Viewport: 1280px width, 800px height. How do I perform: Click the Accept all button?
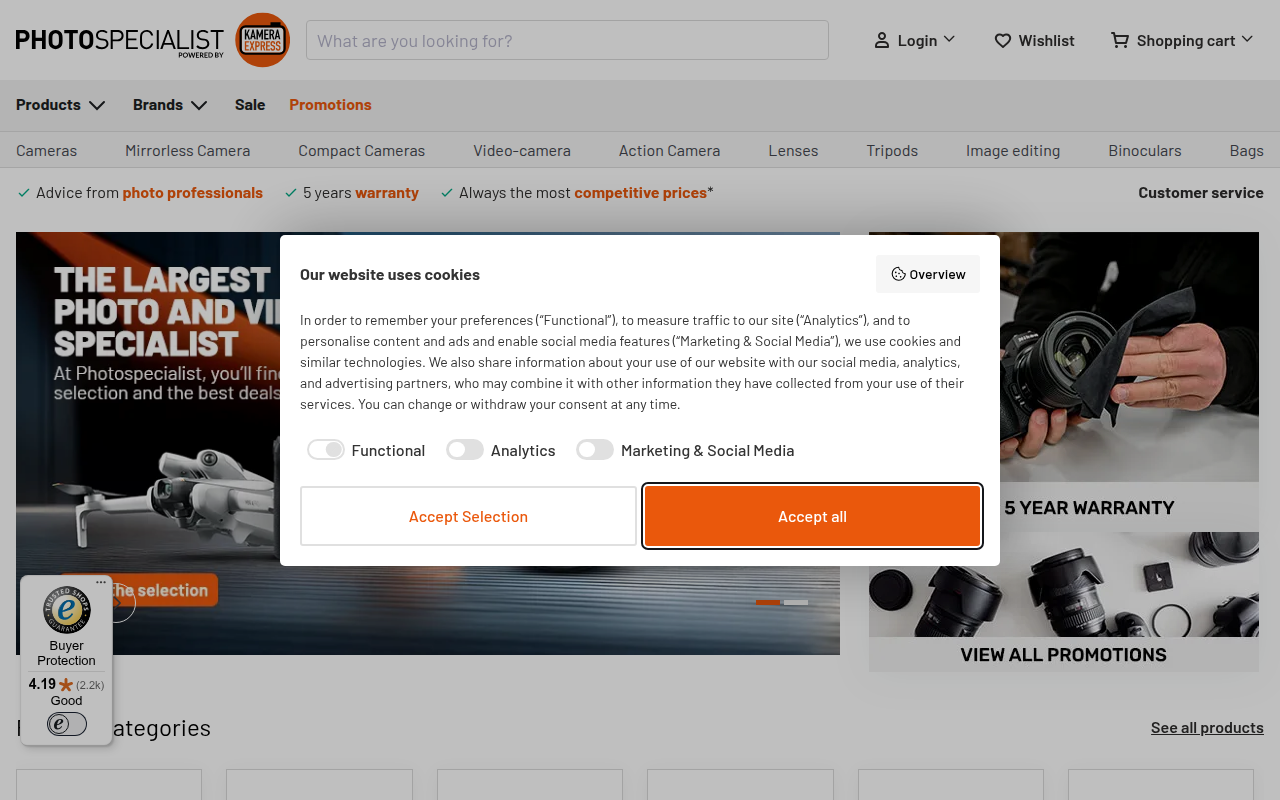click(812, 516)
